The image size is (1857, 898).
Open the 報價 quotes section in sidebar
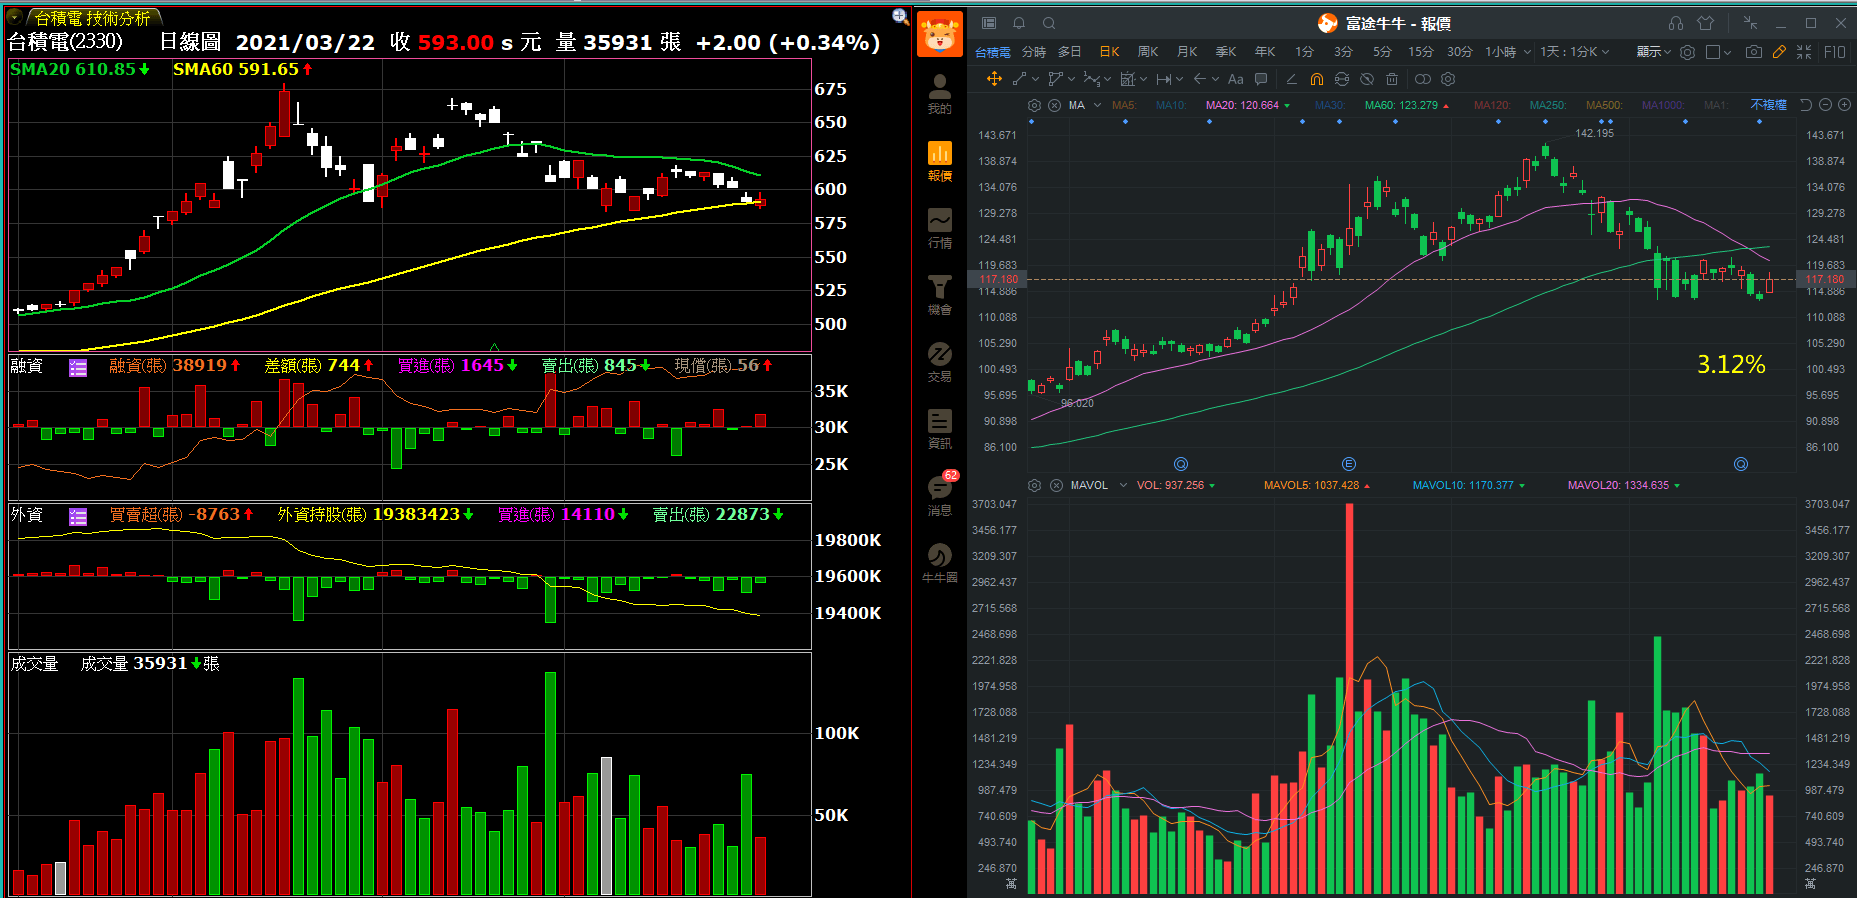tap(939, 160)
